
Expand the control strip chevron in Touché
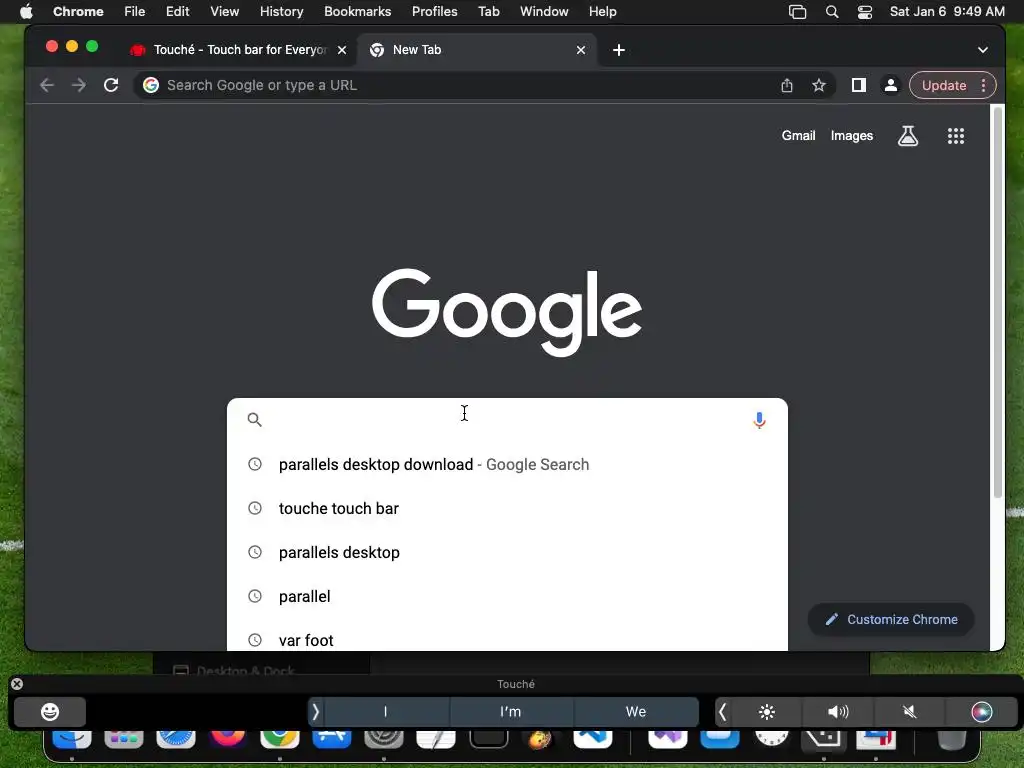point(722,712)
